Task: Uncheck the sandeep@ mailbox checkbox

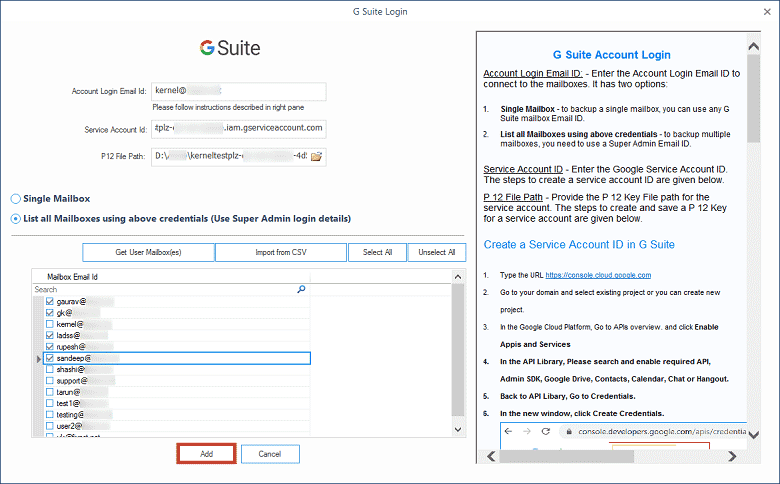Action: [x=50, y=358]
